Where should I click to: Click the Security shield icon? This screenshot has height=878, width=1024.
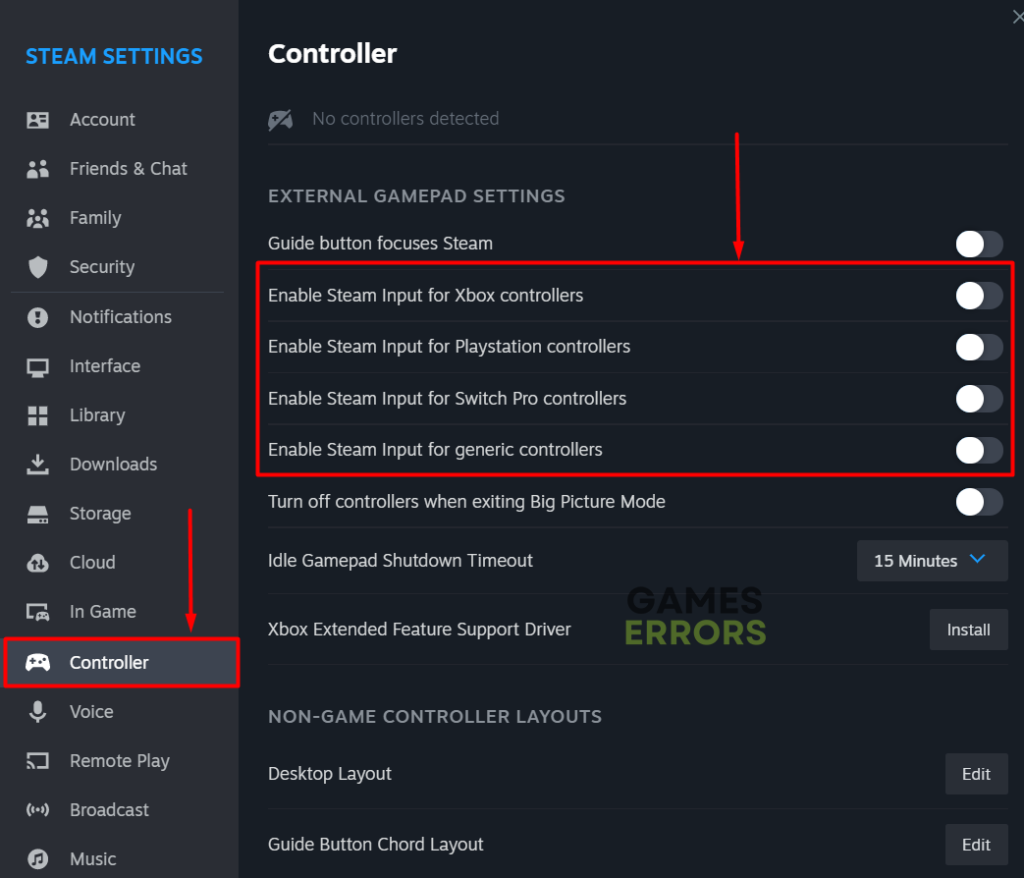(39, 267)
